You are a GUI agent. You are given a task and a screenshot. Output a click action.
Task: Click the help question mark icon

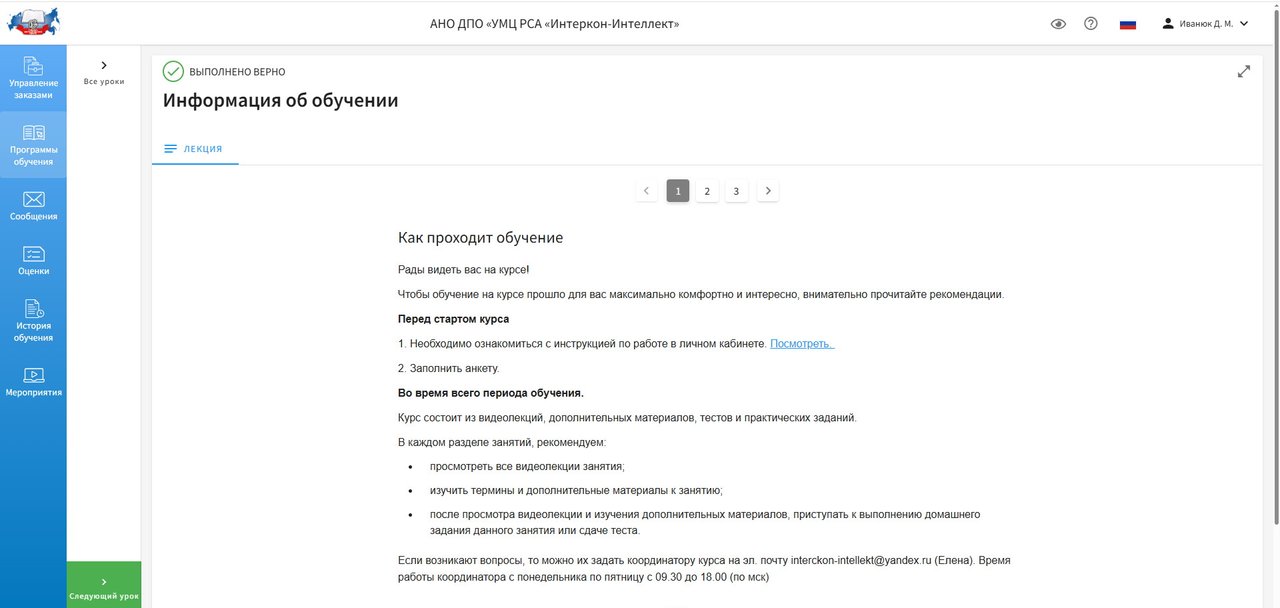[1091, 24]
